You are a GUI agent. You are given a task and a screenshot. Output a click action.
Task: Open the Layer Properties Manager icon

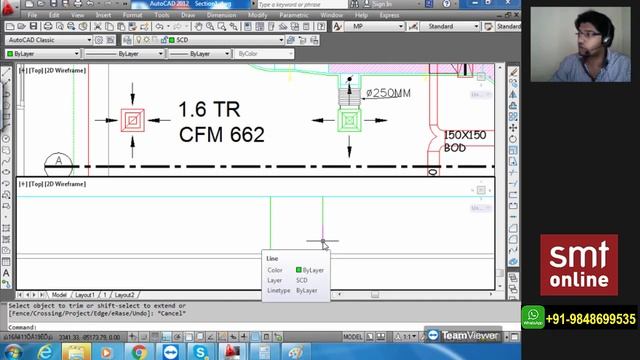click(x=127, y=40)
